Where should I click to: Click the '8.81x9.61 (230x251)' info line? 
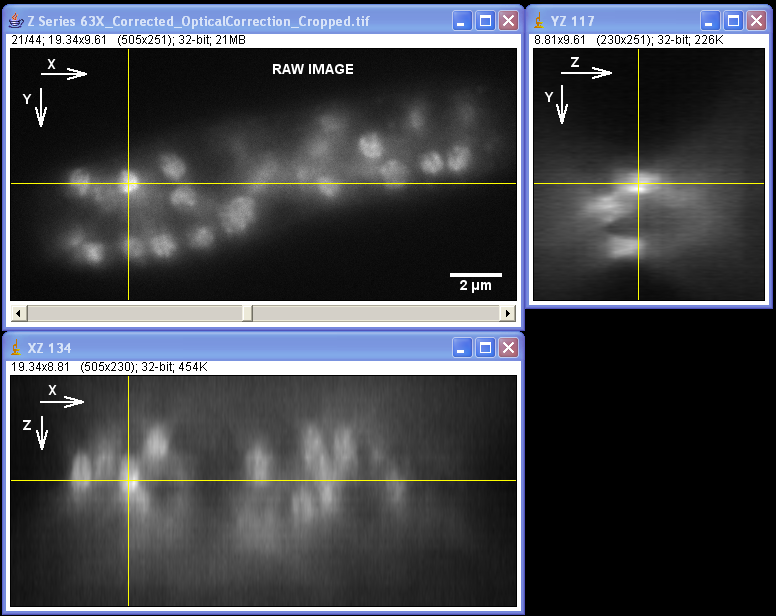(x=629, y=40)
